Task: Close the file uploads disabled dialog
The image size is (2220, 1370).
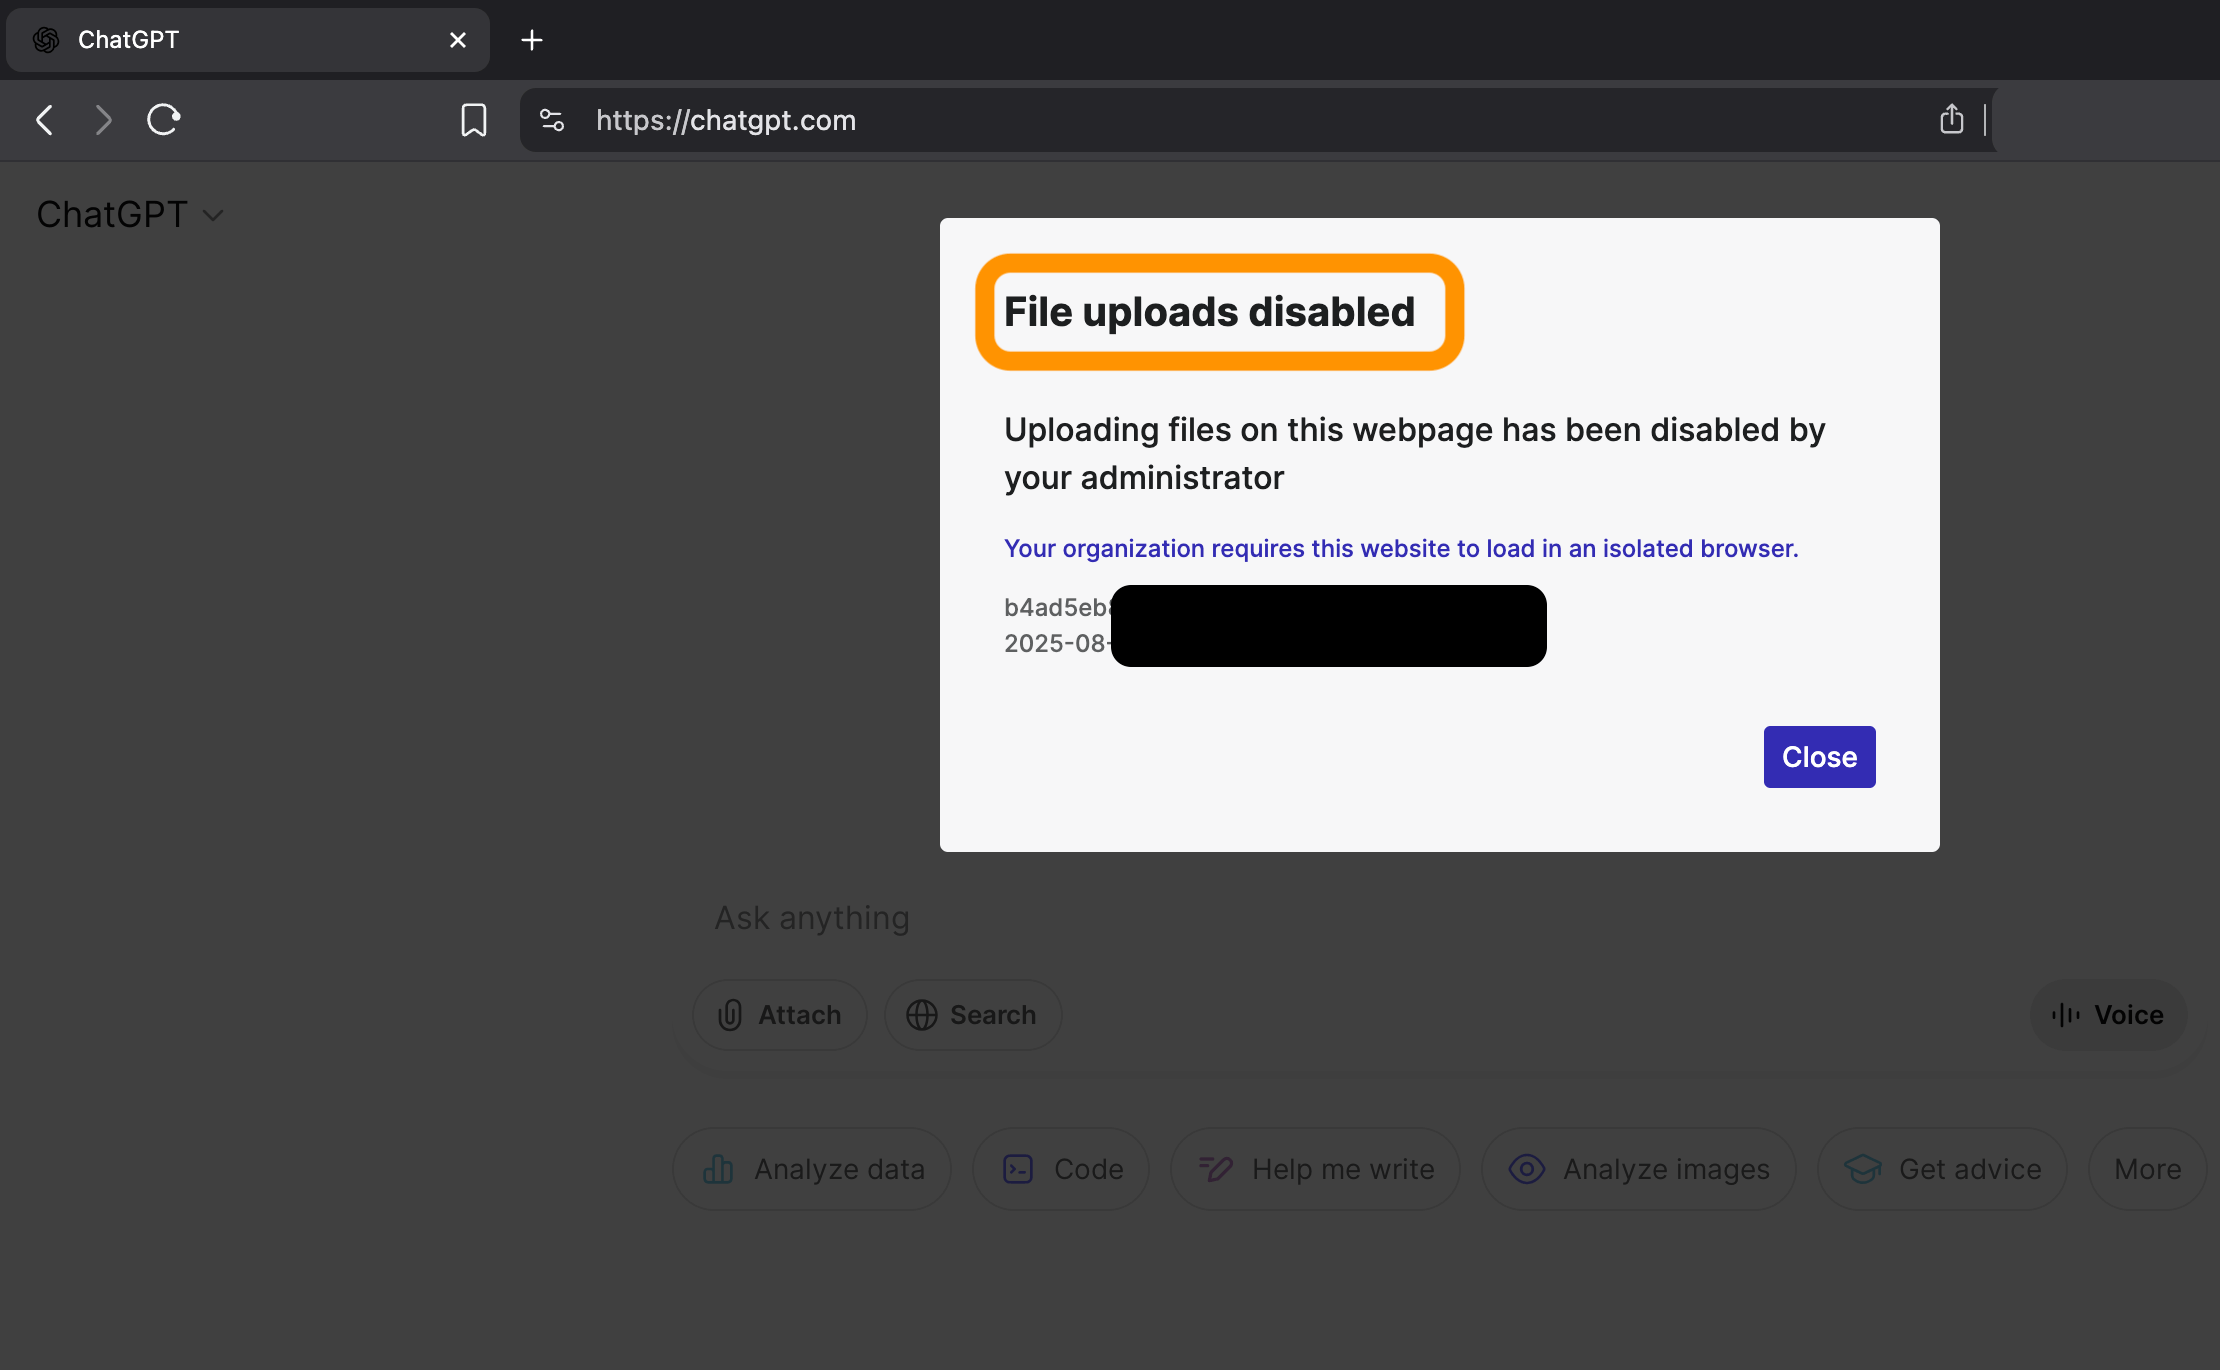Action: [x=1819, y=757]
